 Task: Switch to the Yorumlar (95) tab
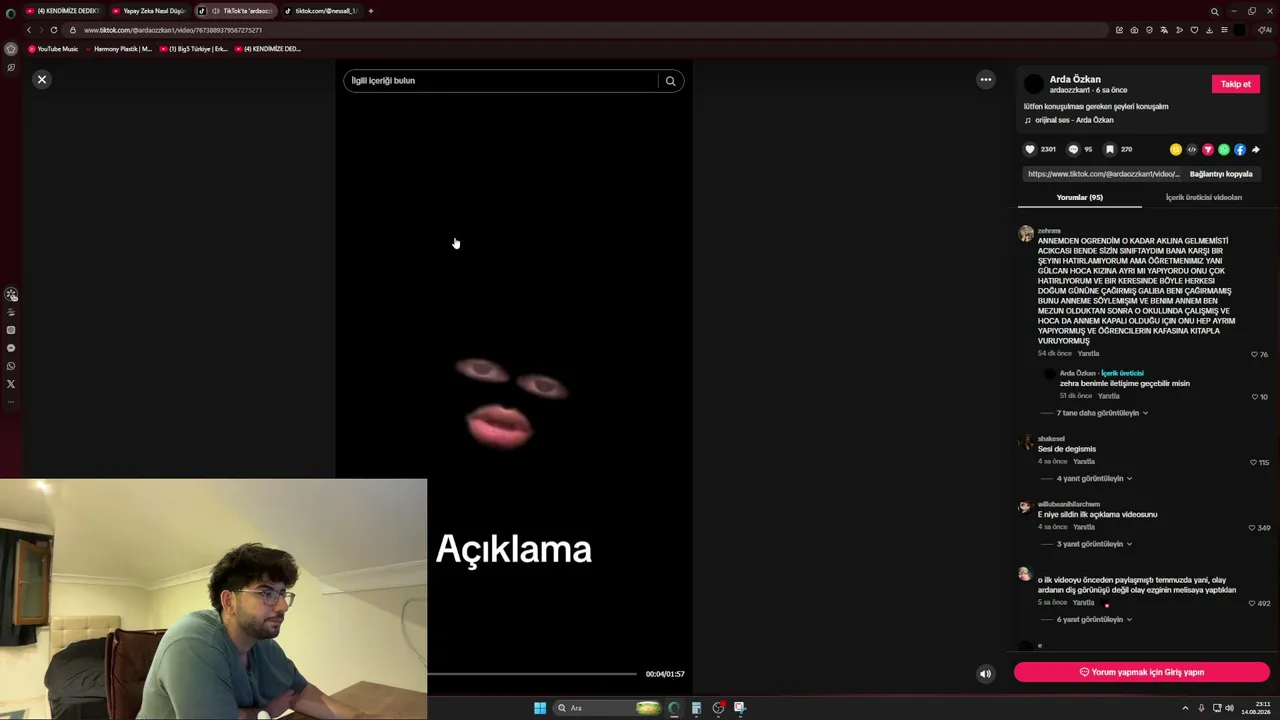[x=1080, y=198]
